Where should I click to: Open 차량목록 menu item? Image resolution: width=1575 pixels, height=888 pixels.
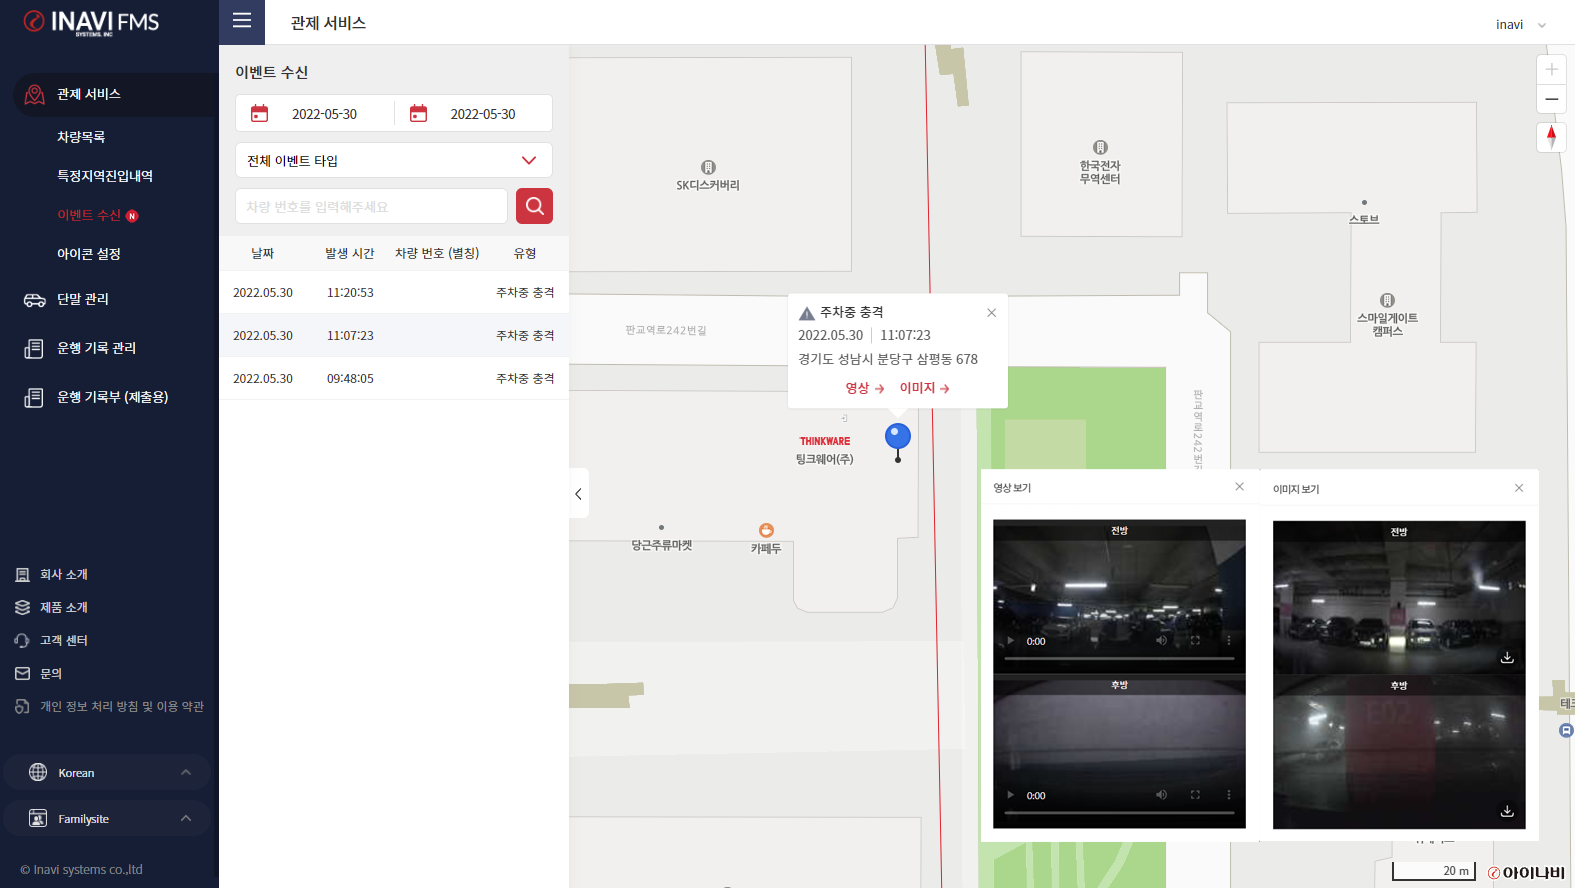pyautogui.click(x=81, y=137)
